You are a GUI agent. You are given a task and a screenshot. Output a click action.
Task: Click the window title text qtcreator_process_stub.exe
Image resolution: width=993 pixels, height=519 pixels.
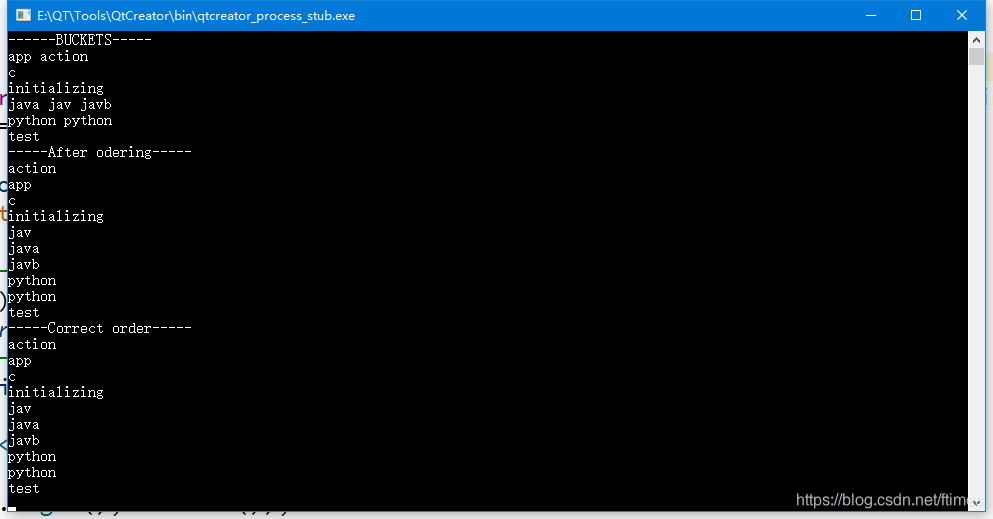196,16
